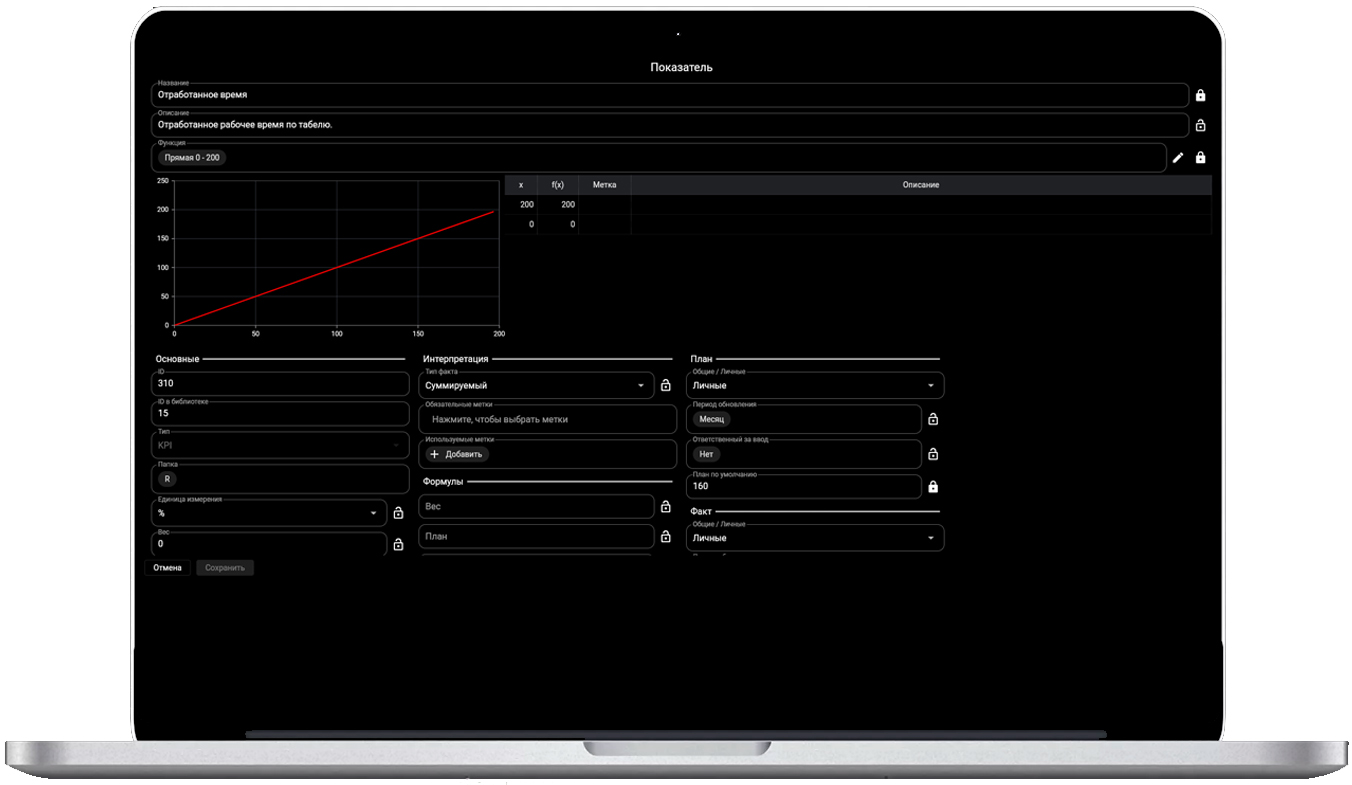Click the Обязательные метки selection field
Viewport: 1352px width, 785px height.
pyautogui.click(x=547, y=420)
